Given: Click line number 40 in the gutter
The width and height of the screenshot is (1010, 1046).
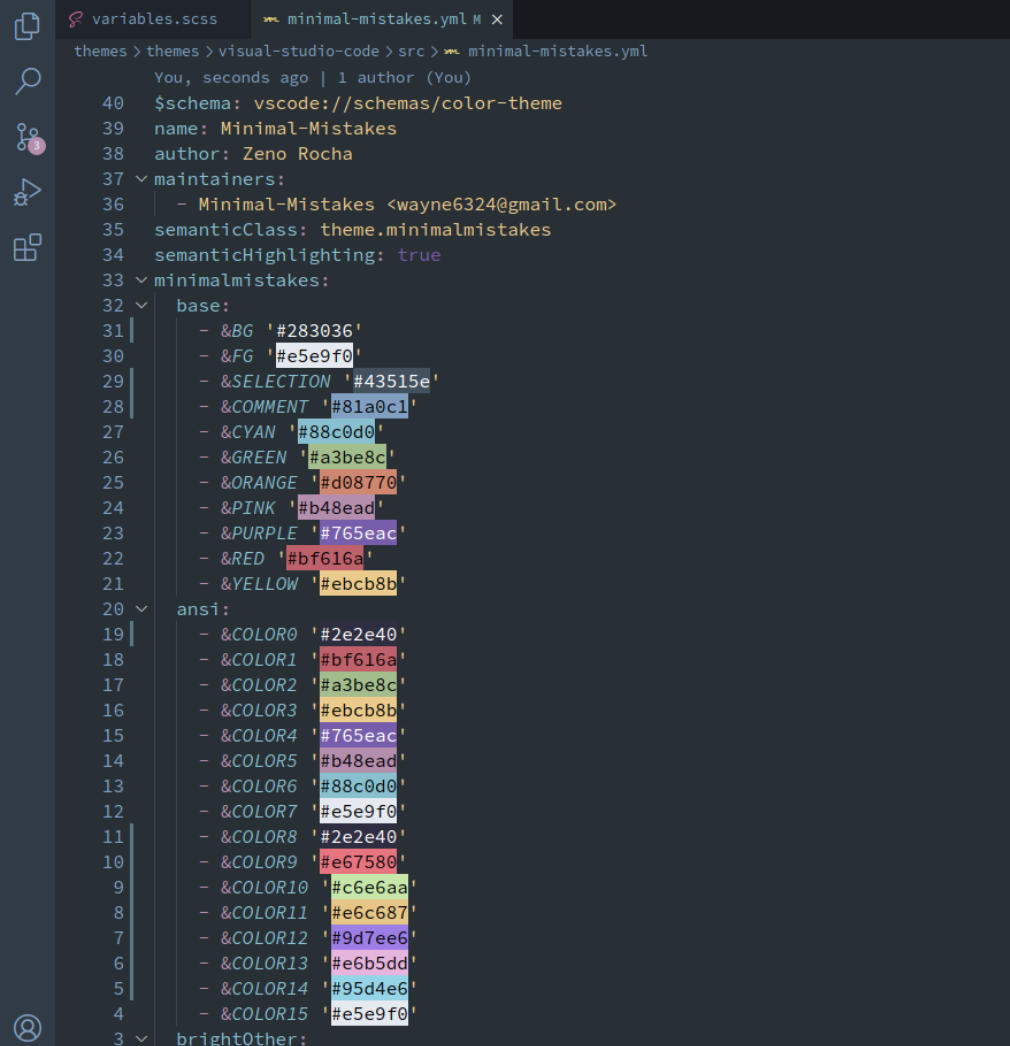Looking at the screenshot, I should click(113, 103).
